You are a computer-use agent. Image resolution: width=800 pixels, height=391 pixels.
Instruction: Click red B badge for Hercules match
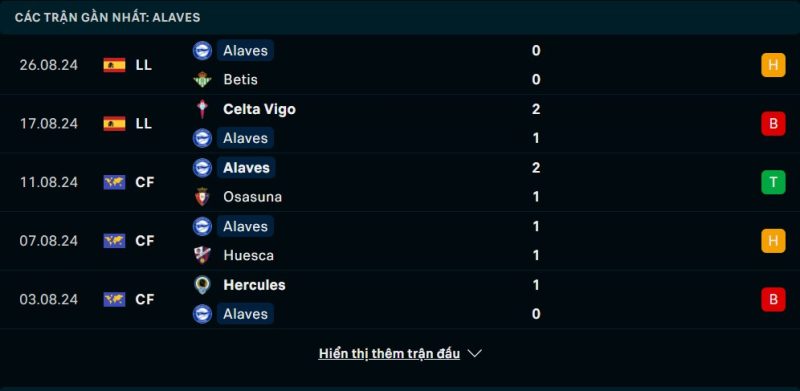point(773,299)
